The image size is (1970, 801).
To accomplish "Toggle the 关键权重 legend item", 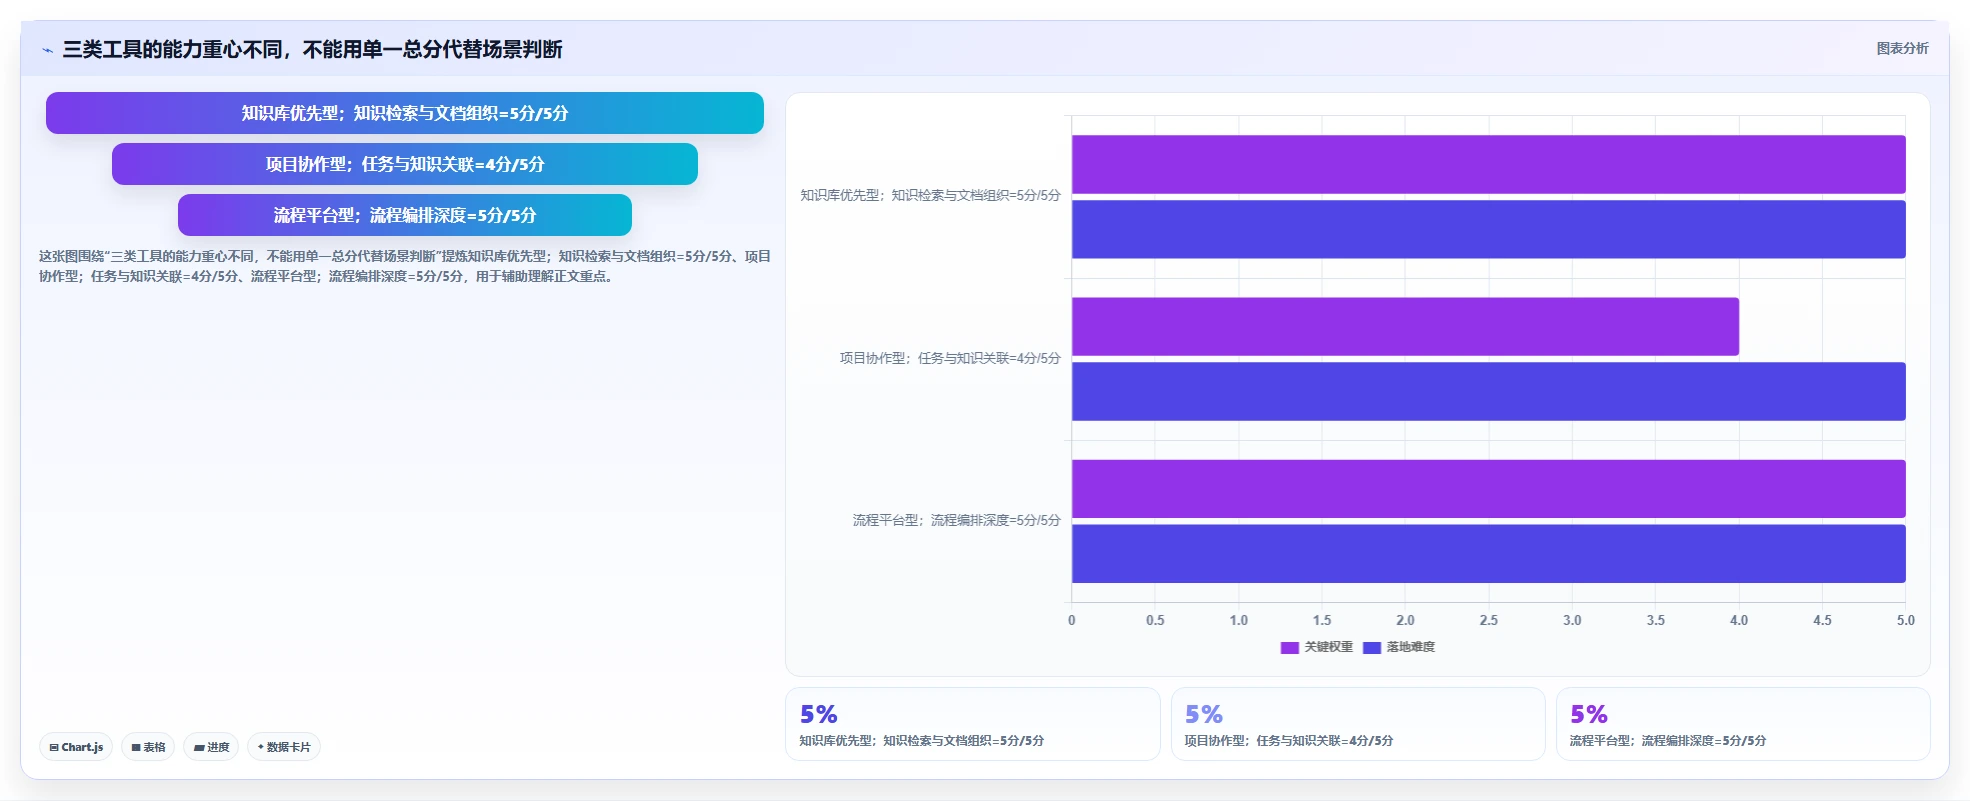I will click(x=1316, y=647).
